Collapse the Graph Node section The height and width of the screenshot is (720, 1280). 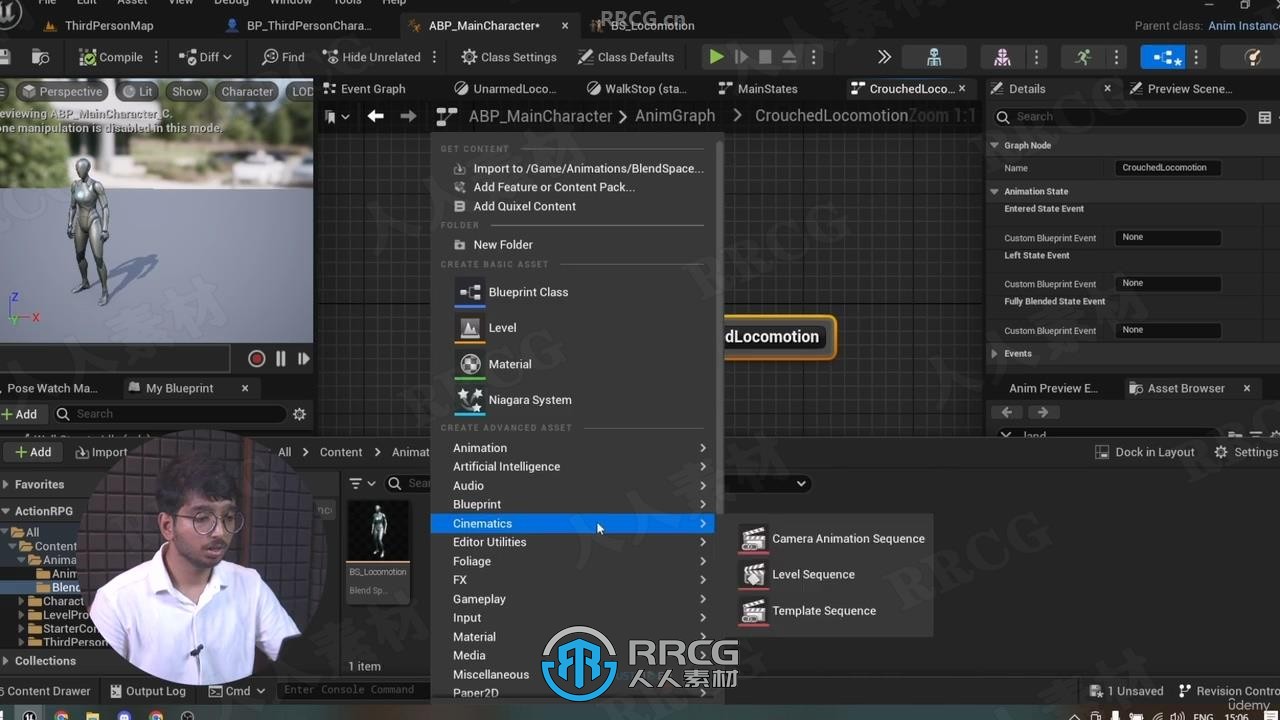[995, 145]
